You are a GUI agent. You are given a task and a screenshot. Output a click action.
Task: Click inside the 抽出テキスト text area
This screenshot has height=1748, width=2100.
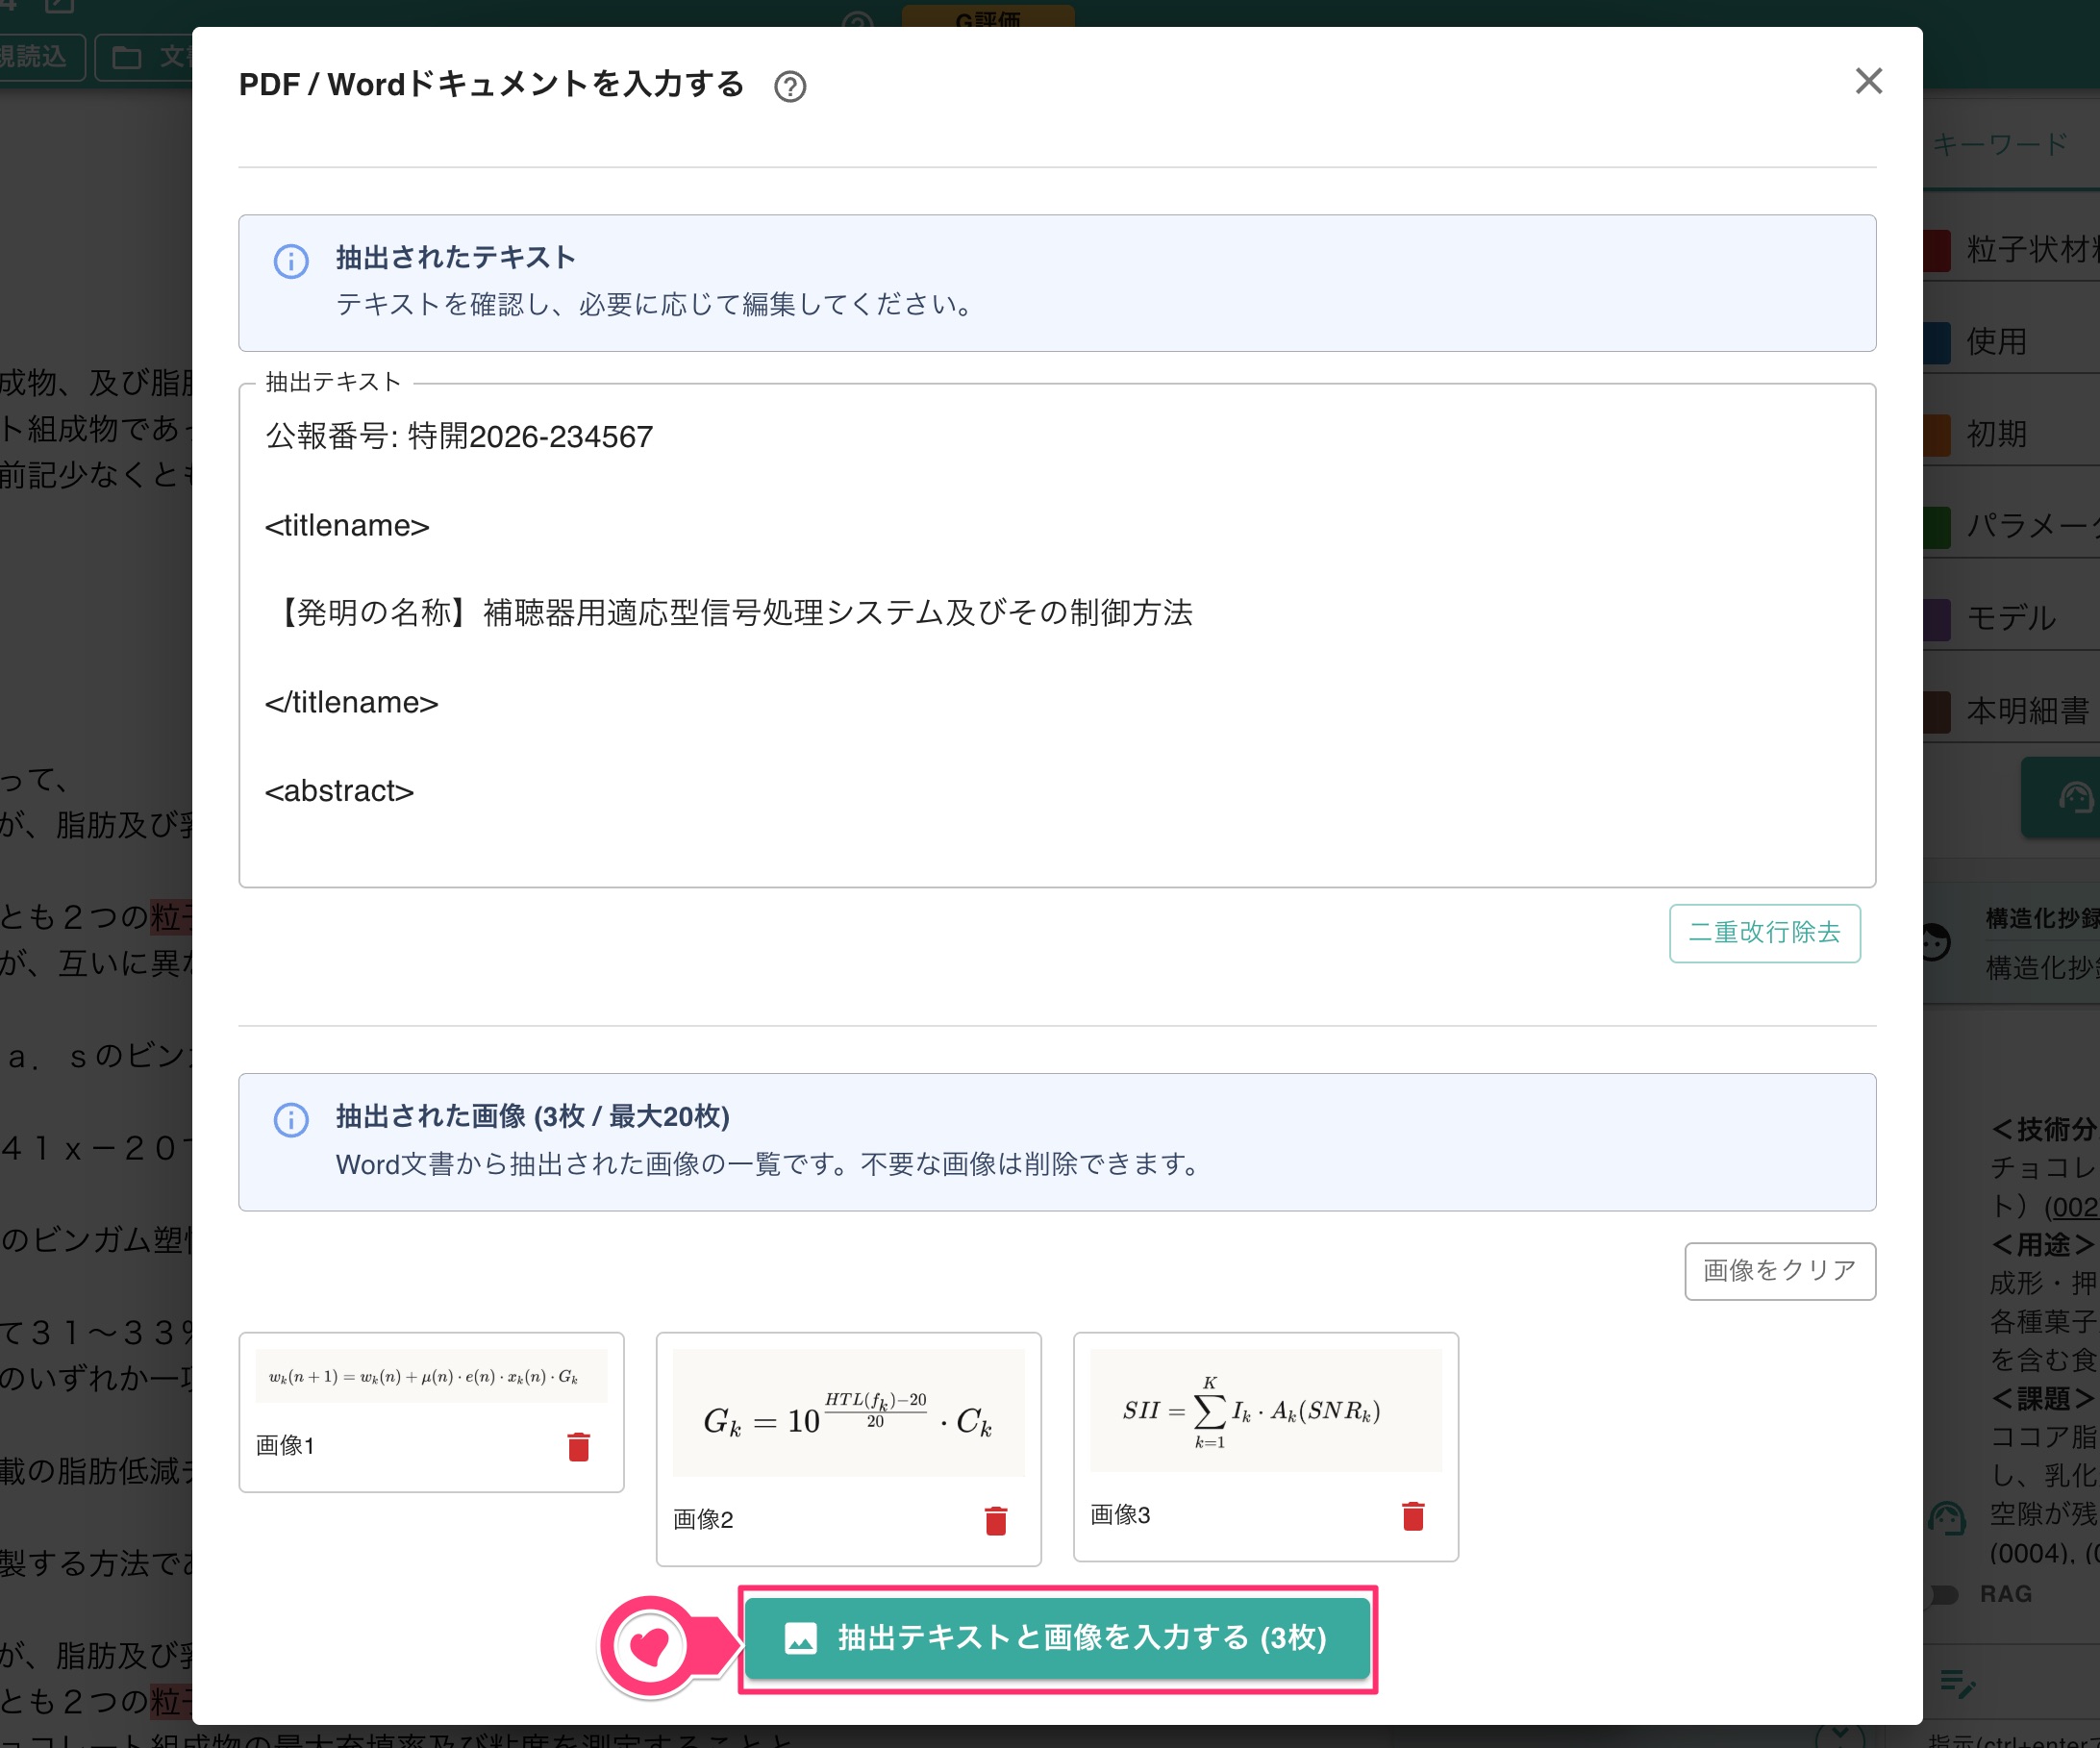(1057, 635)
